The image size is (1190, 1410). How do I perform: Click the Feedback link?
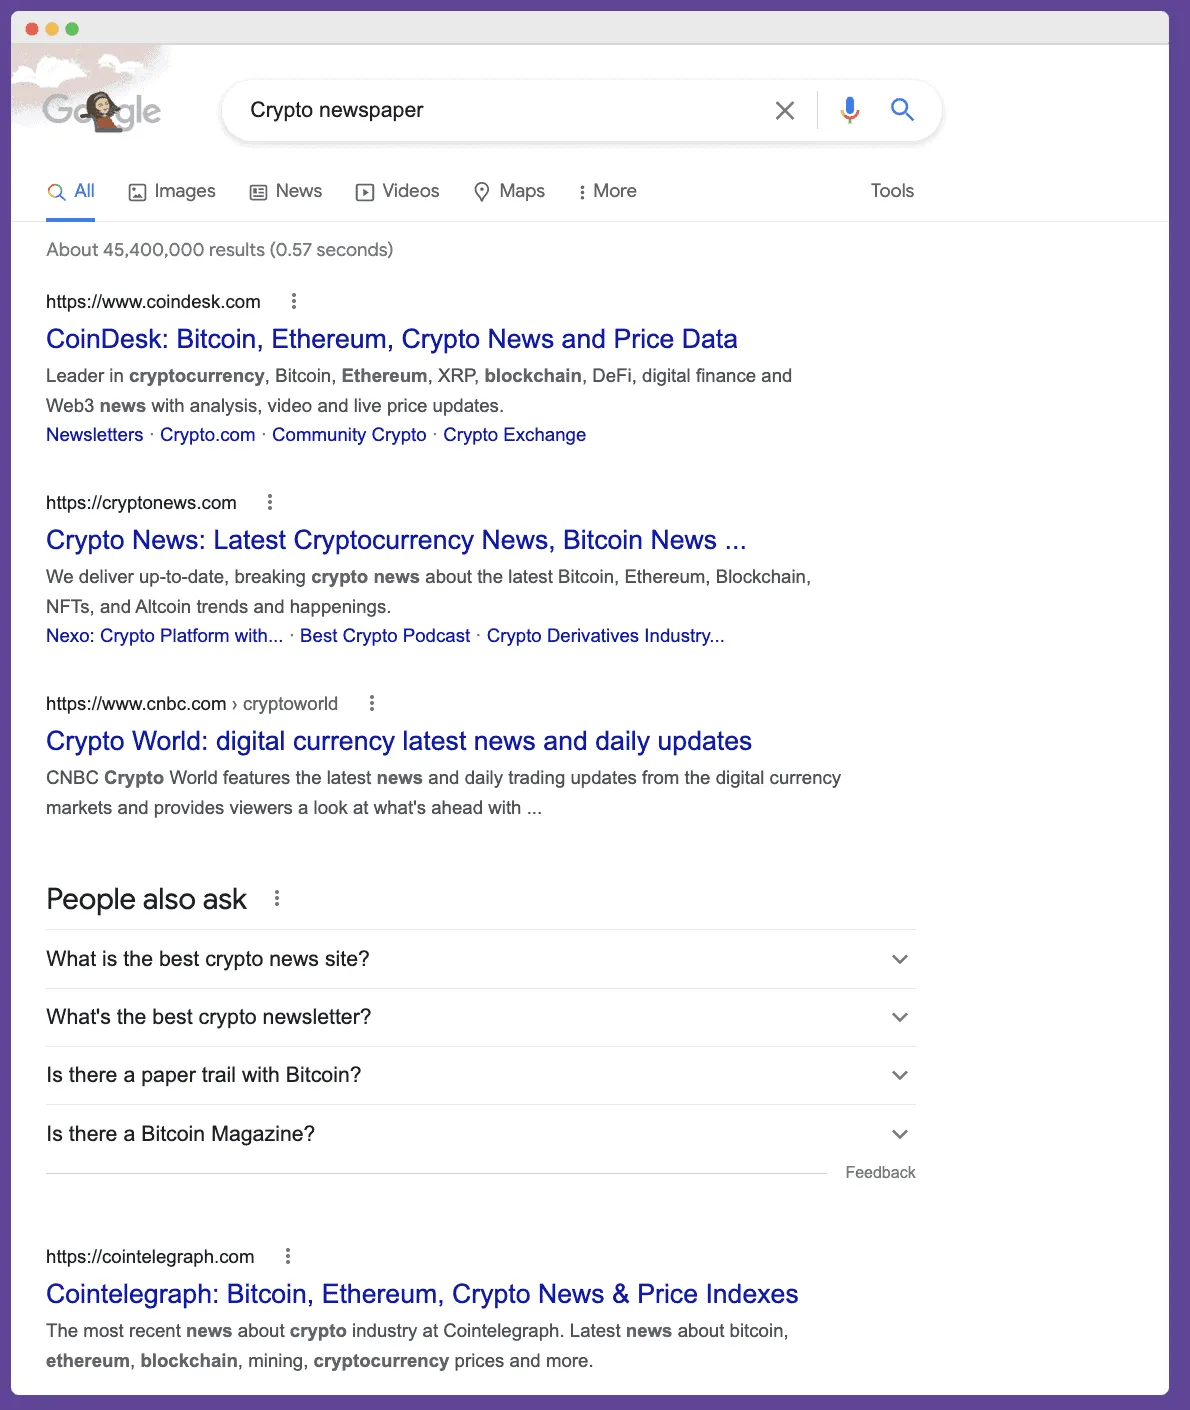[879, 1172]
